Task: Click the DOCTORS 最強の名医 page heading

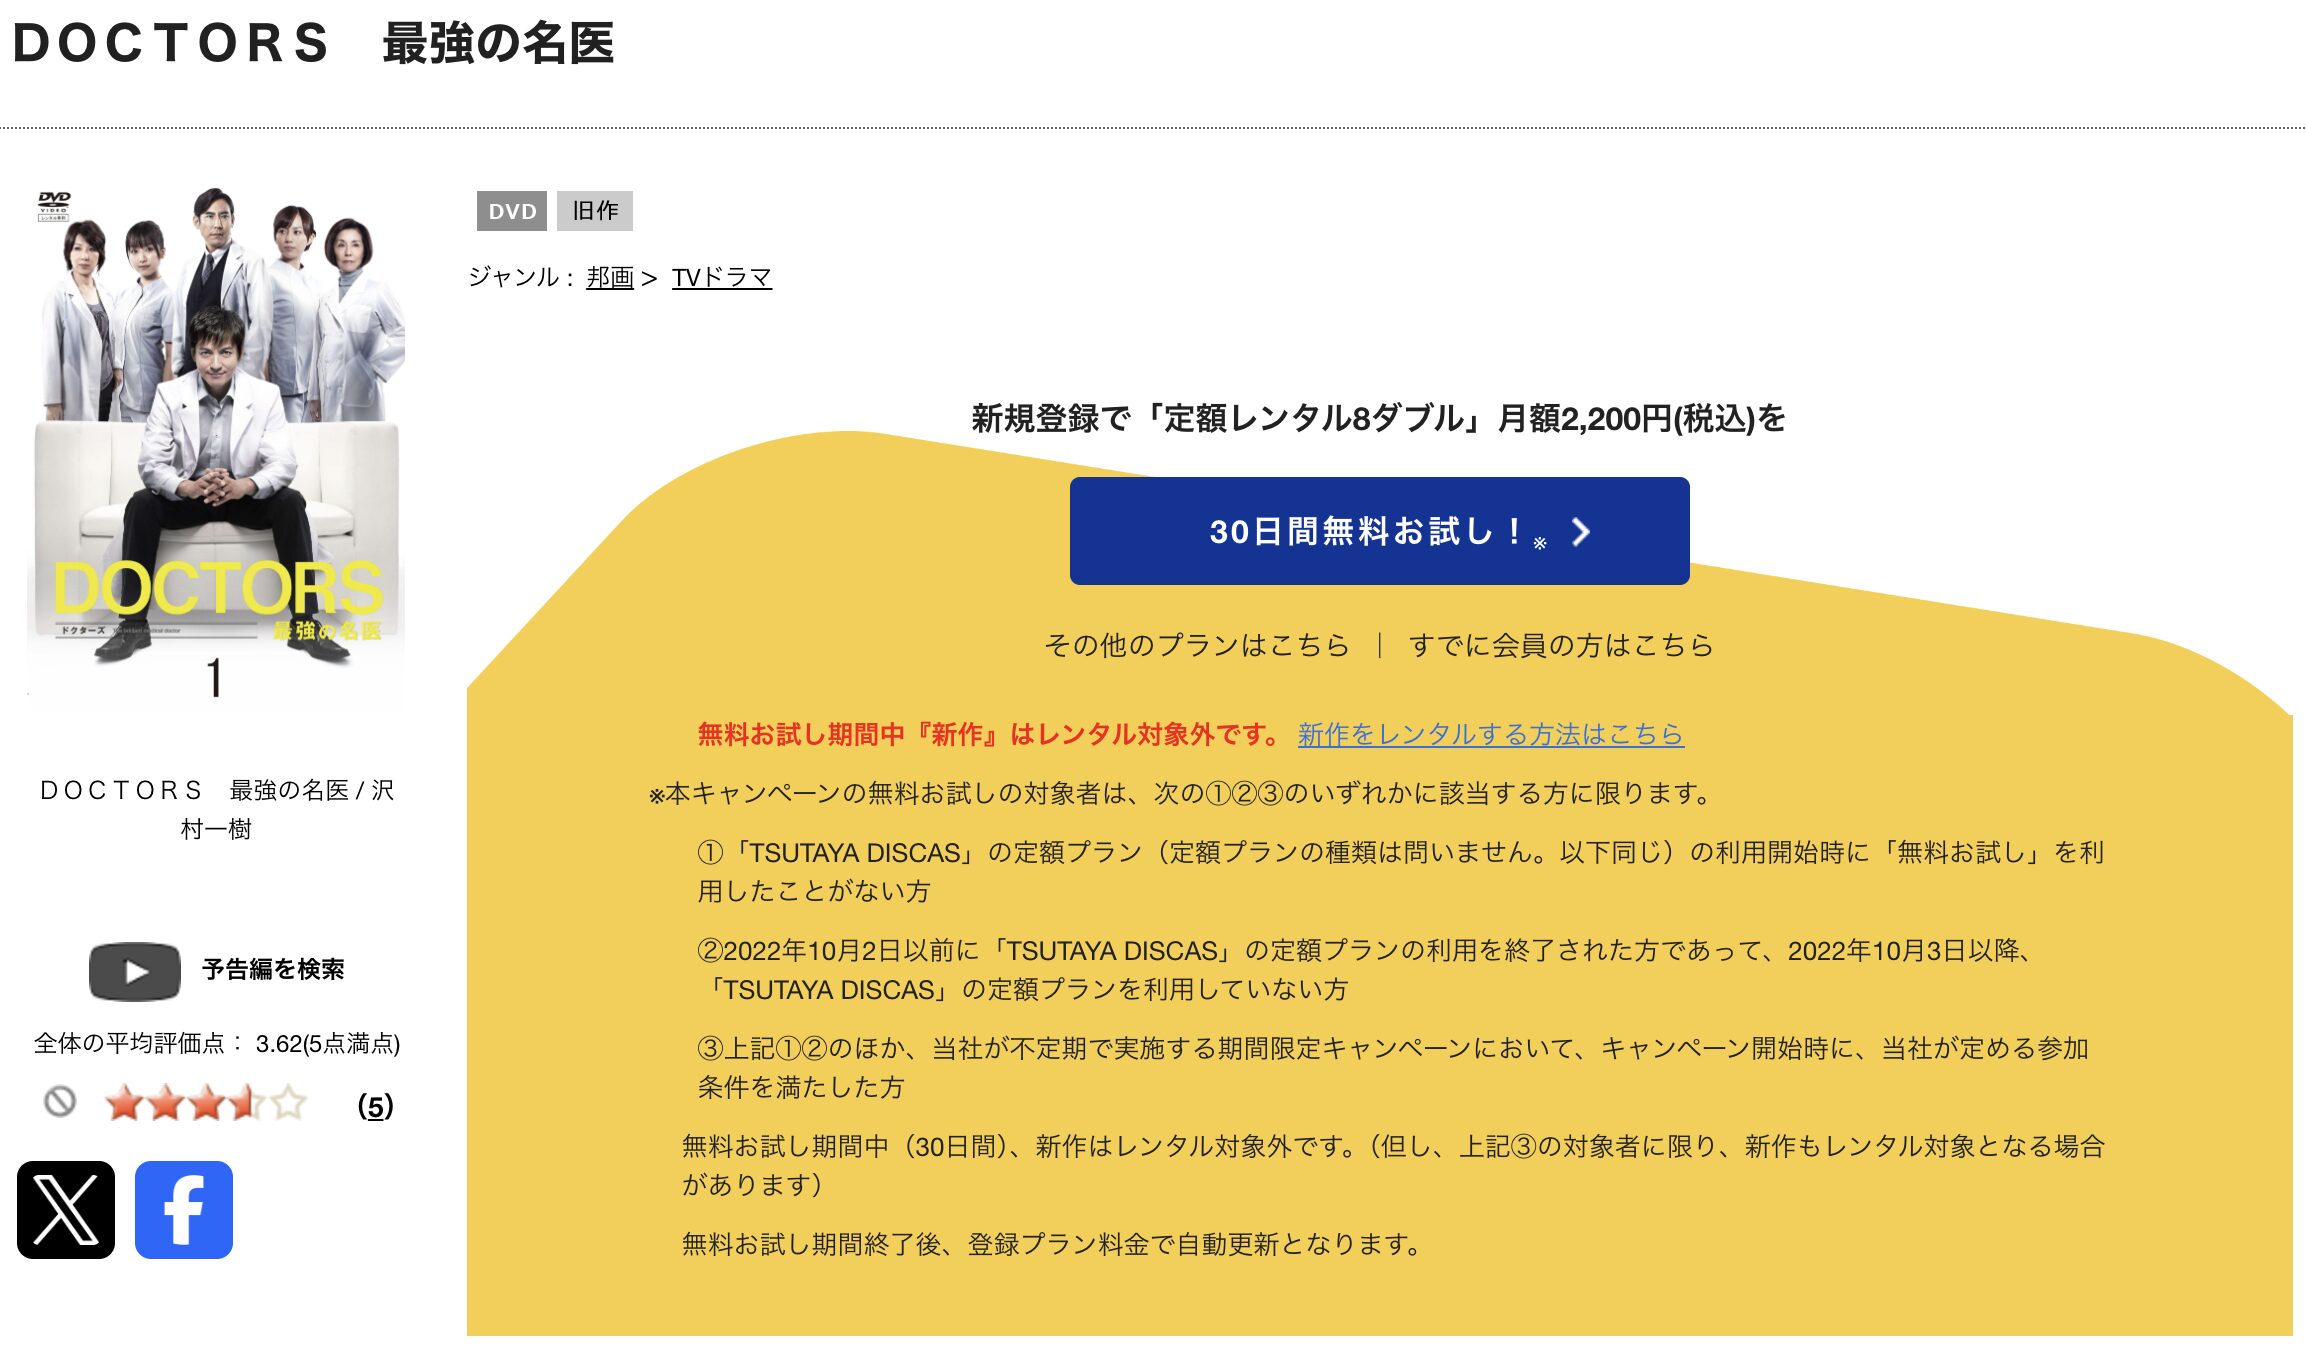Action: [313, 43]
